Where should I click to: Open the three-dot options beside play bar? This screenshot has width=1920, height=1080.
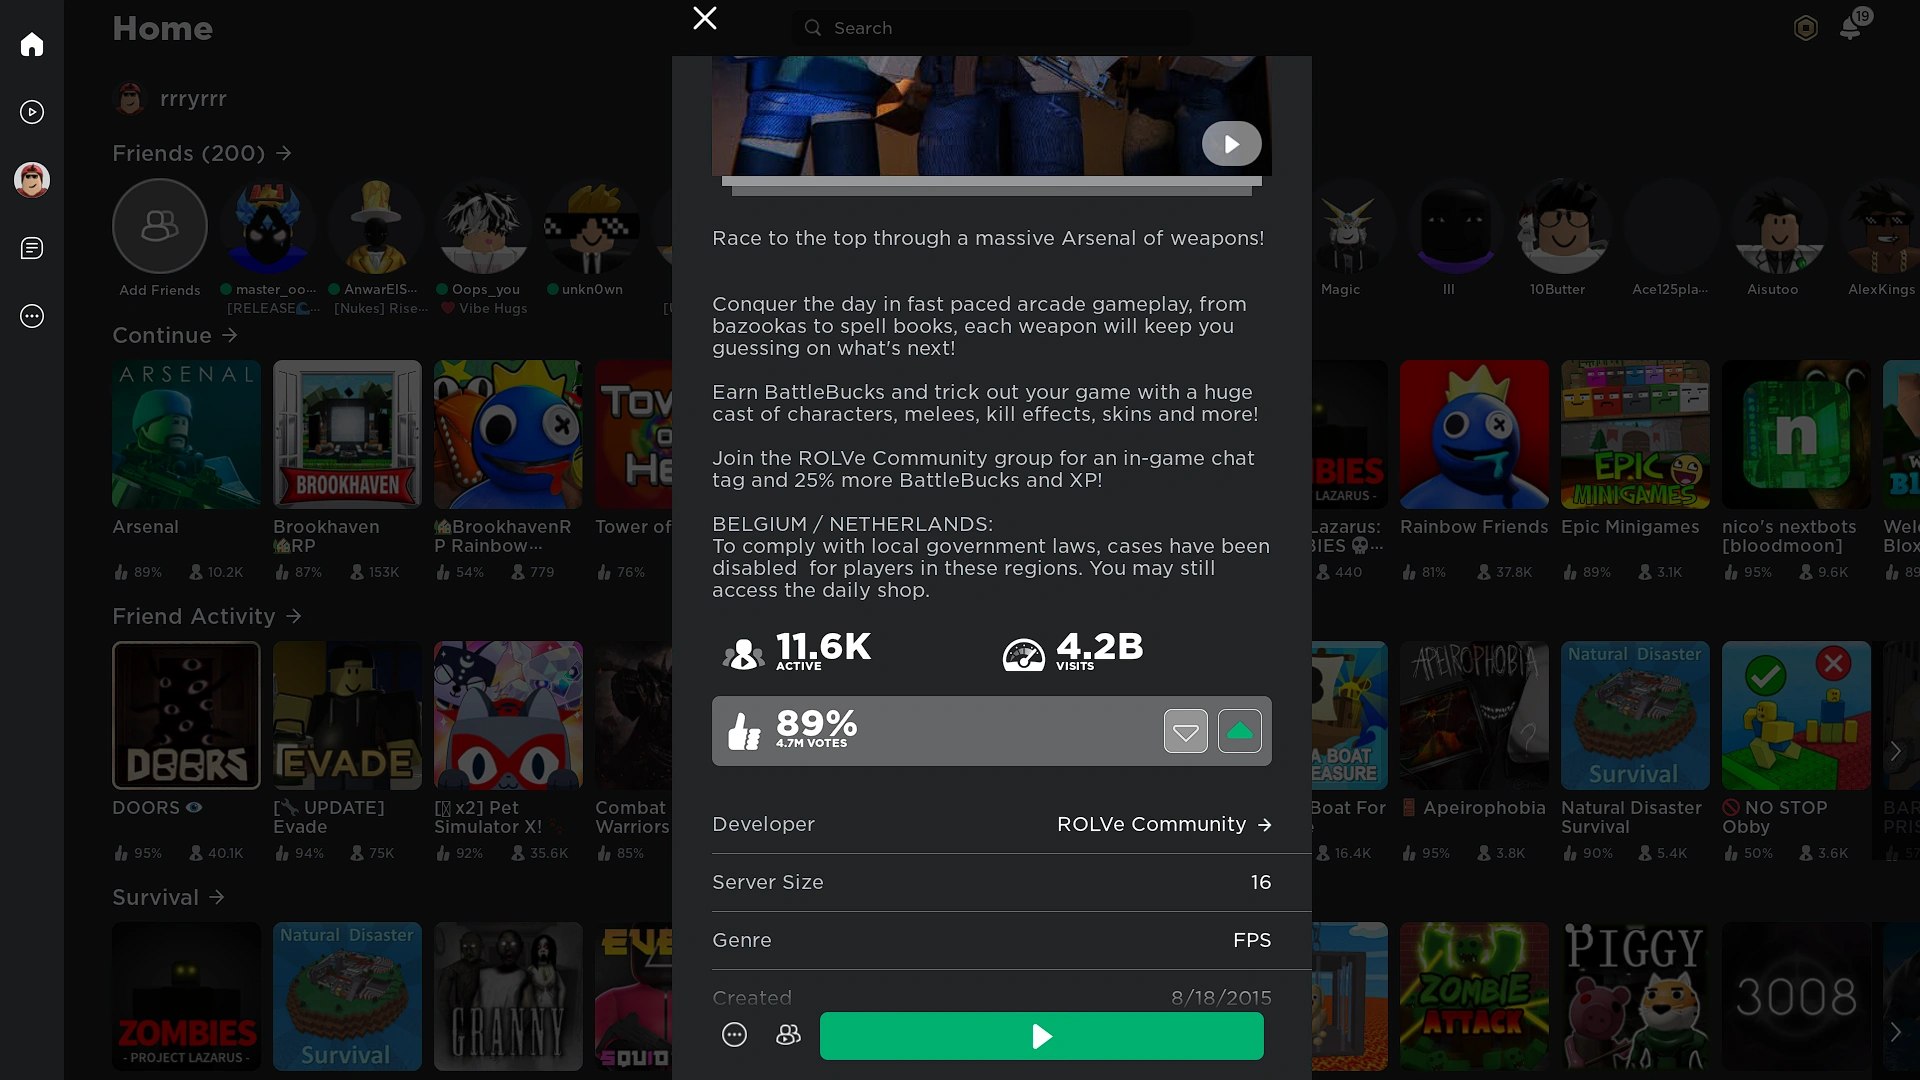click(x=734, y=1035)
